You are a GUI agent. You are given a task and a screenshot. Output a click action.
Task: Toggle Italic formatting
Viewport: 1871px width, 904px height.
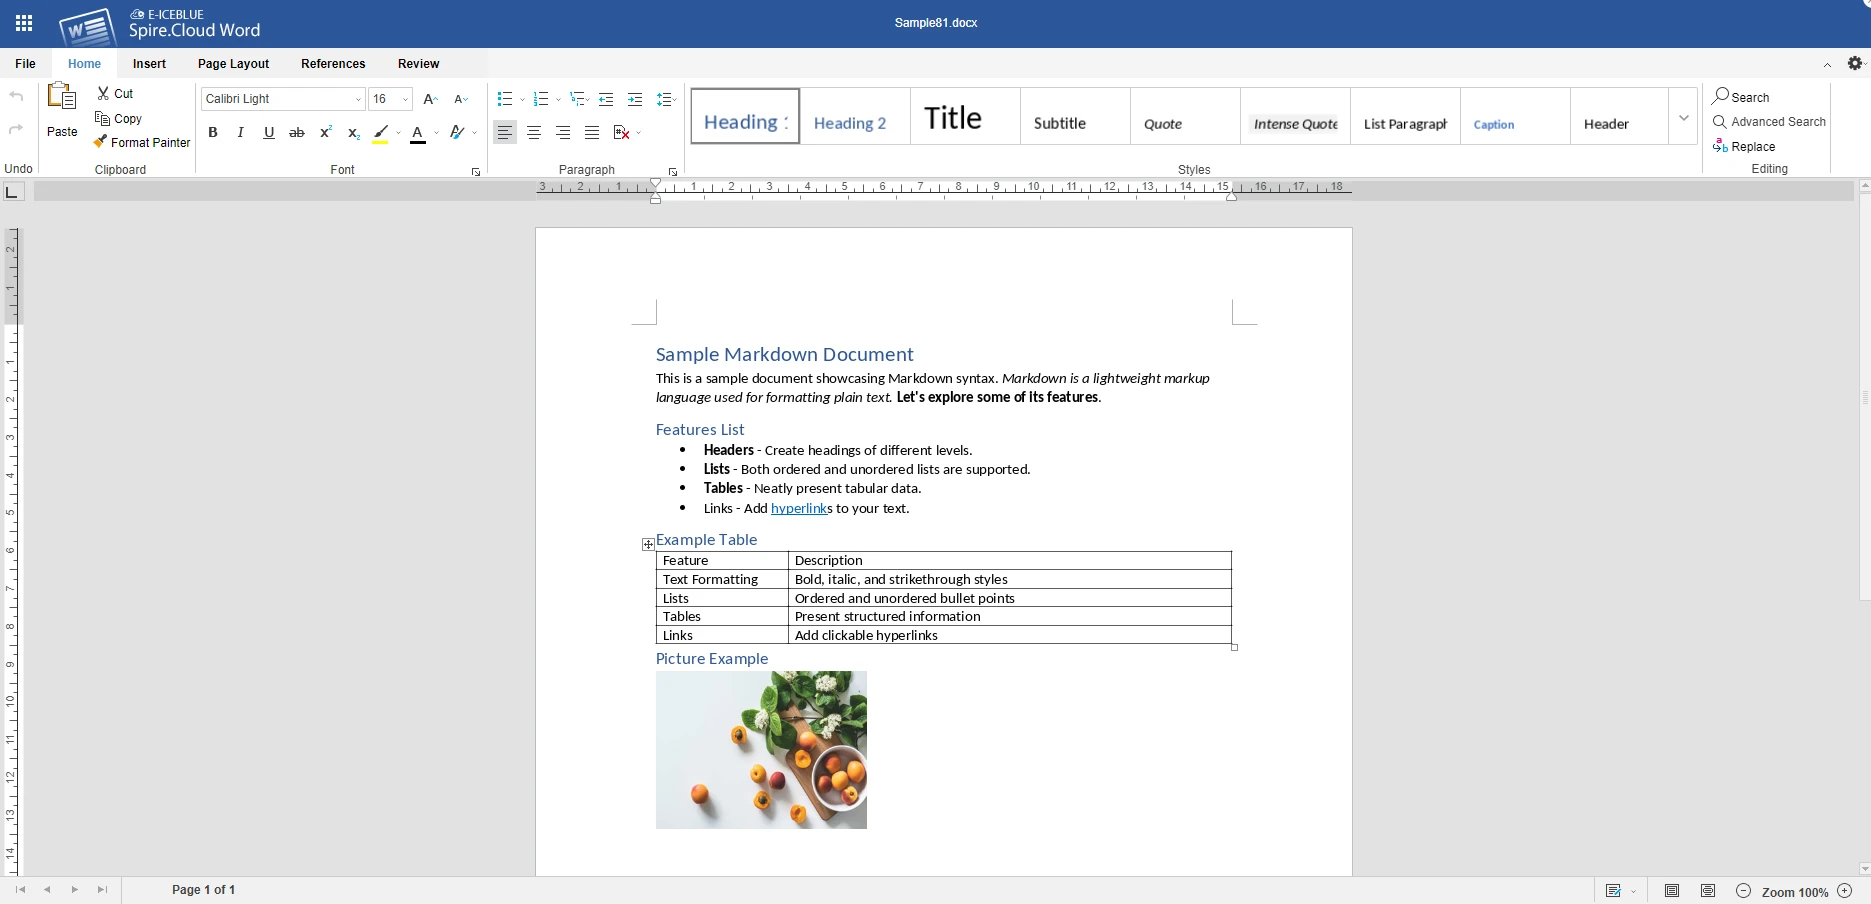click(x=240, y=132)
